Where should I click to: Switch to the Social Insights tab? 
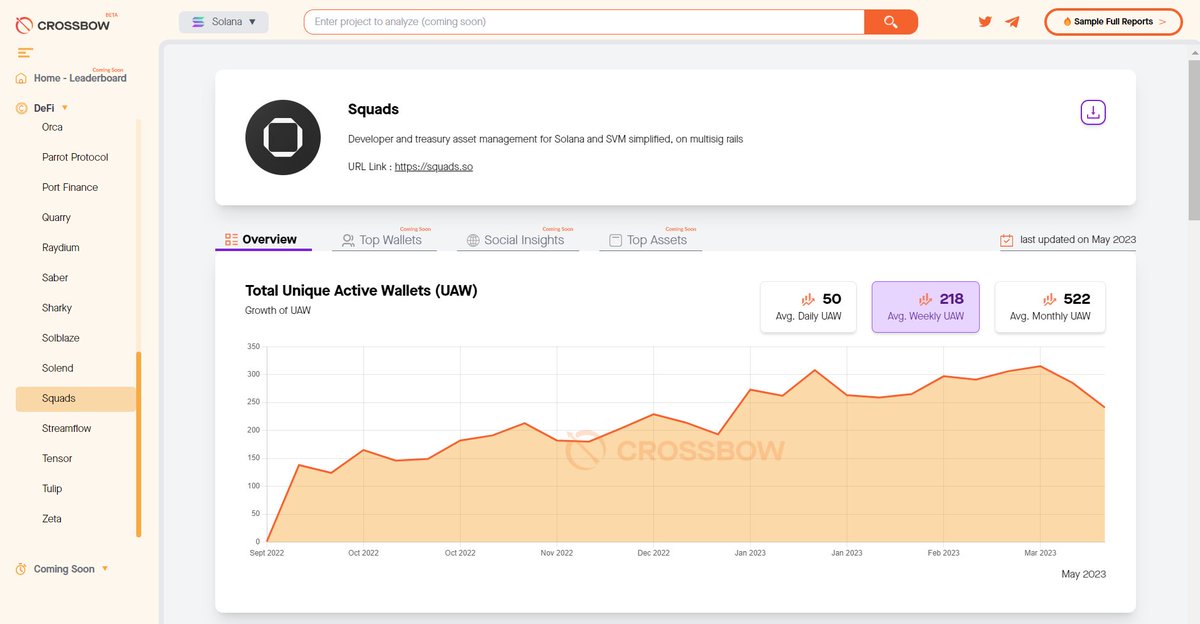tap(517, 240)
